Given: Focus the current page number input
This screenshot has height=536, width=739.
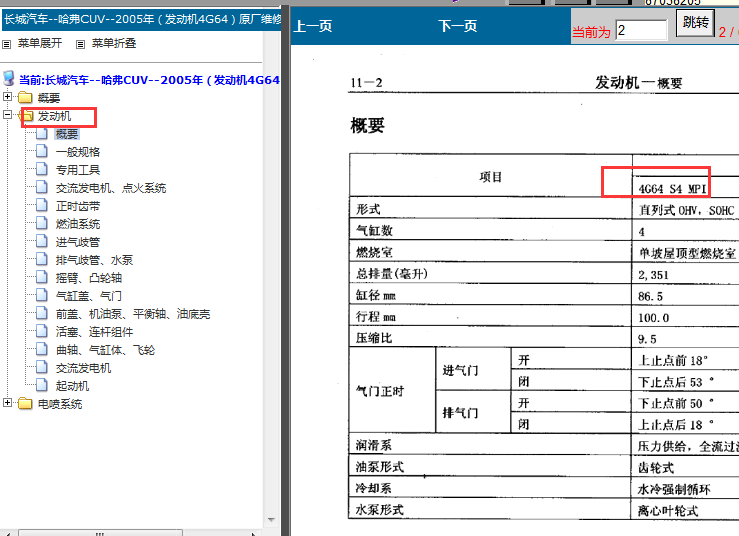Looking at the screenshot, I should point(641,30).
